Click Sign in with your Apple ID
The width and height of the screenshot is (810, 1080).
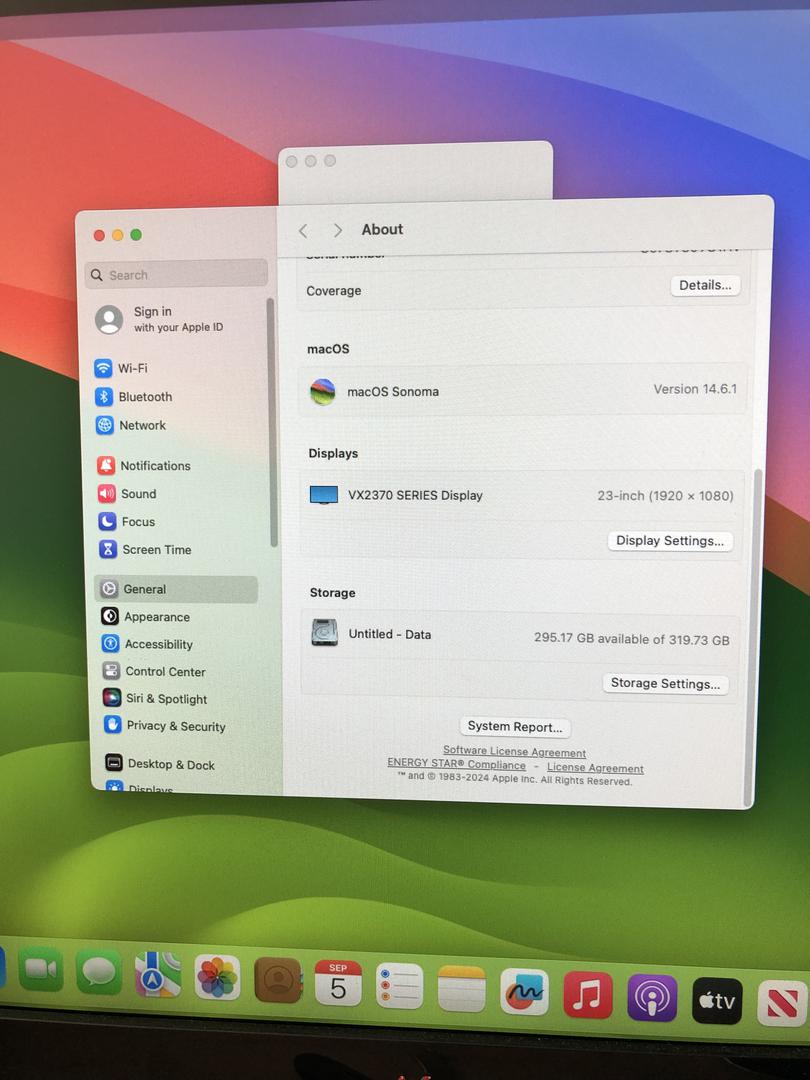[x=165, y=319]
